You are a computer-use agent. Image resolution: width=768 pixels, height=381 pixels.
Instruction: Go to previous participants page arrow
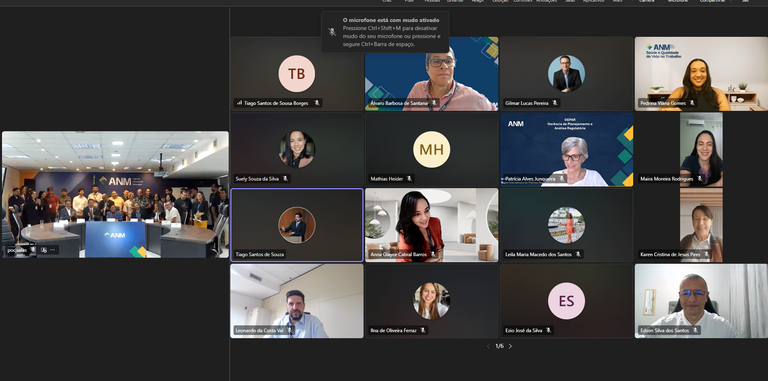click(488, 346)
